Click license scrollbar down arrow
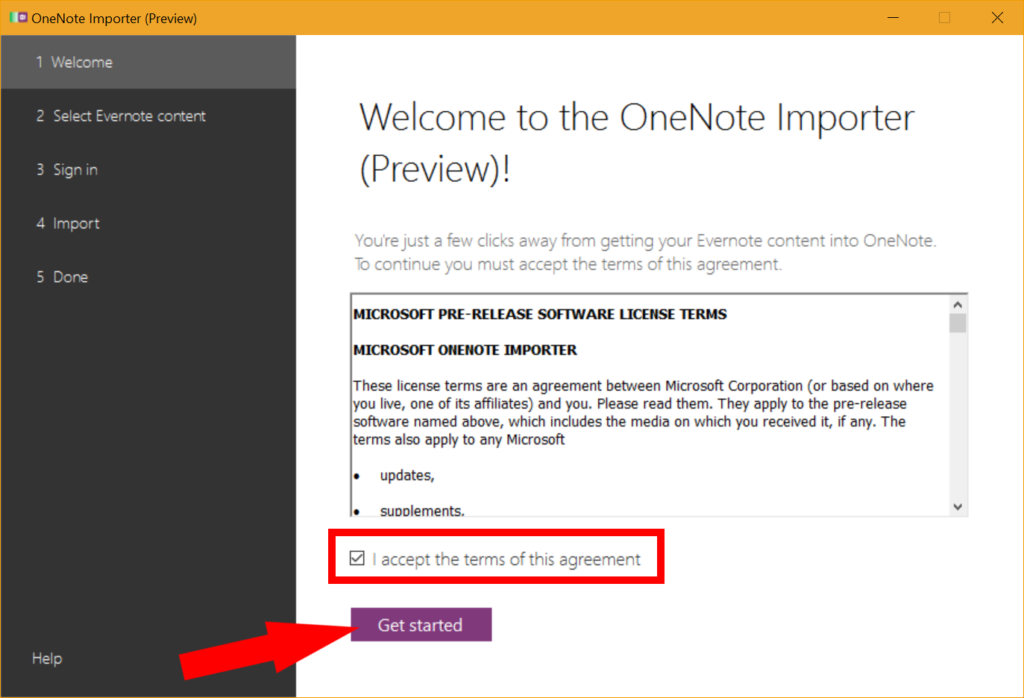 click(x=957, y=507)
